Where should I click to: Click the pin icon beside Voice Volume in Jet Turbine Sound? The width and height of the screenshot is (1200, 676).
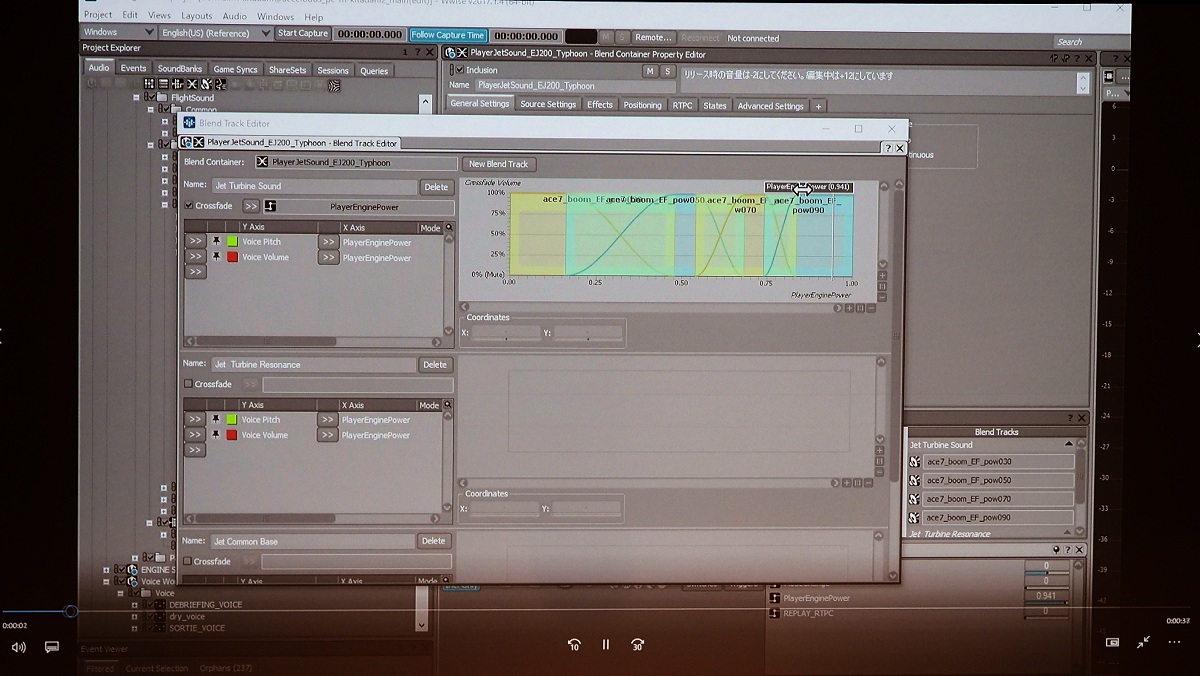[x=216, y=257]
